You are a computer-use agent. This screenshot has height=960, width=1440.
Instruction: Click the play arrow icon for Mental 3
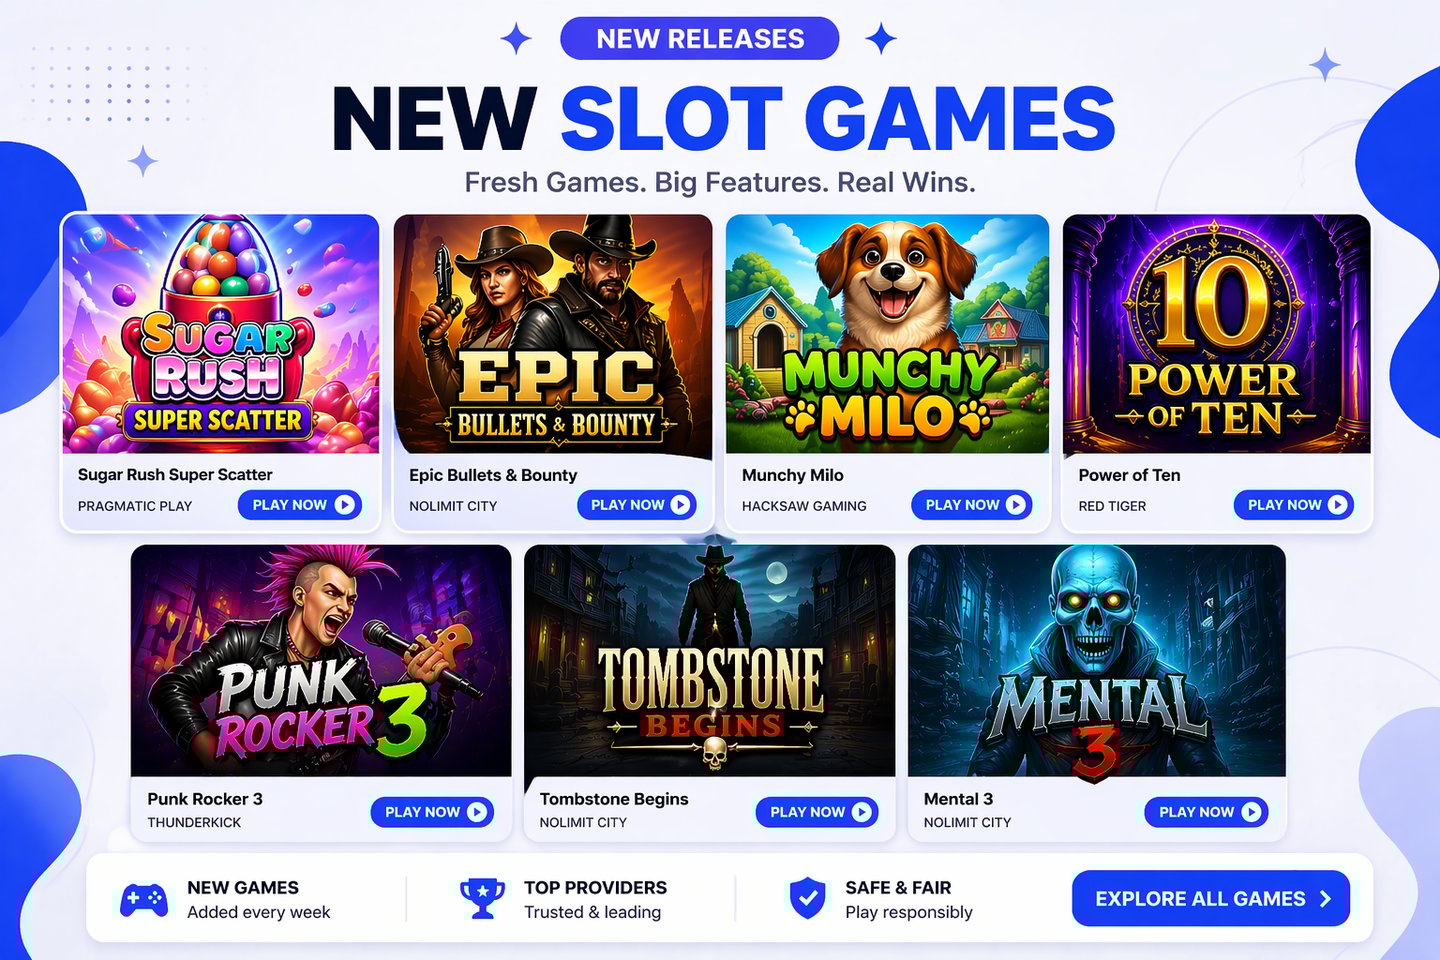1251,812
